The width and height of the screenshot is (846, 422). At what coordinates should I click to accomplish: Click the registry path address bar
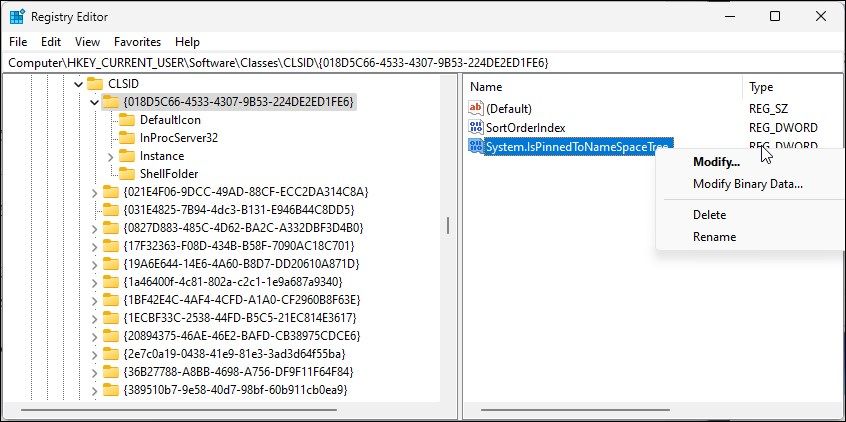point(423,63)
